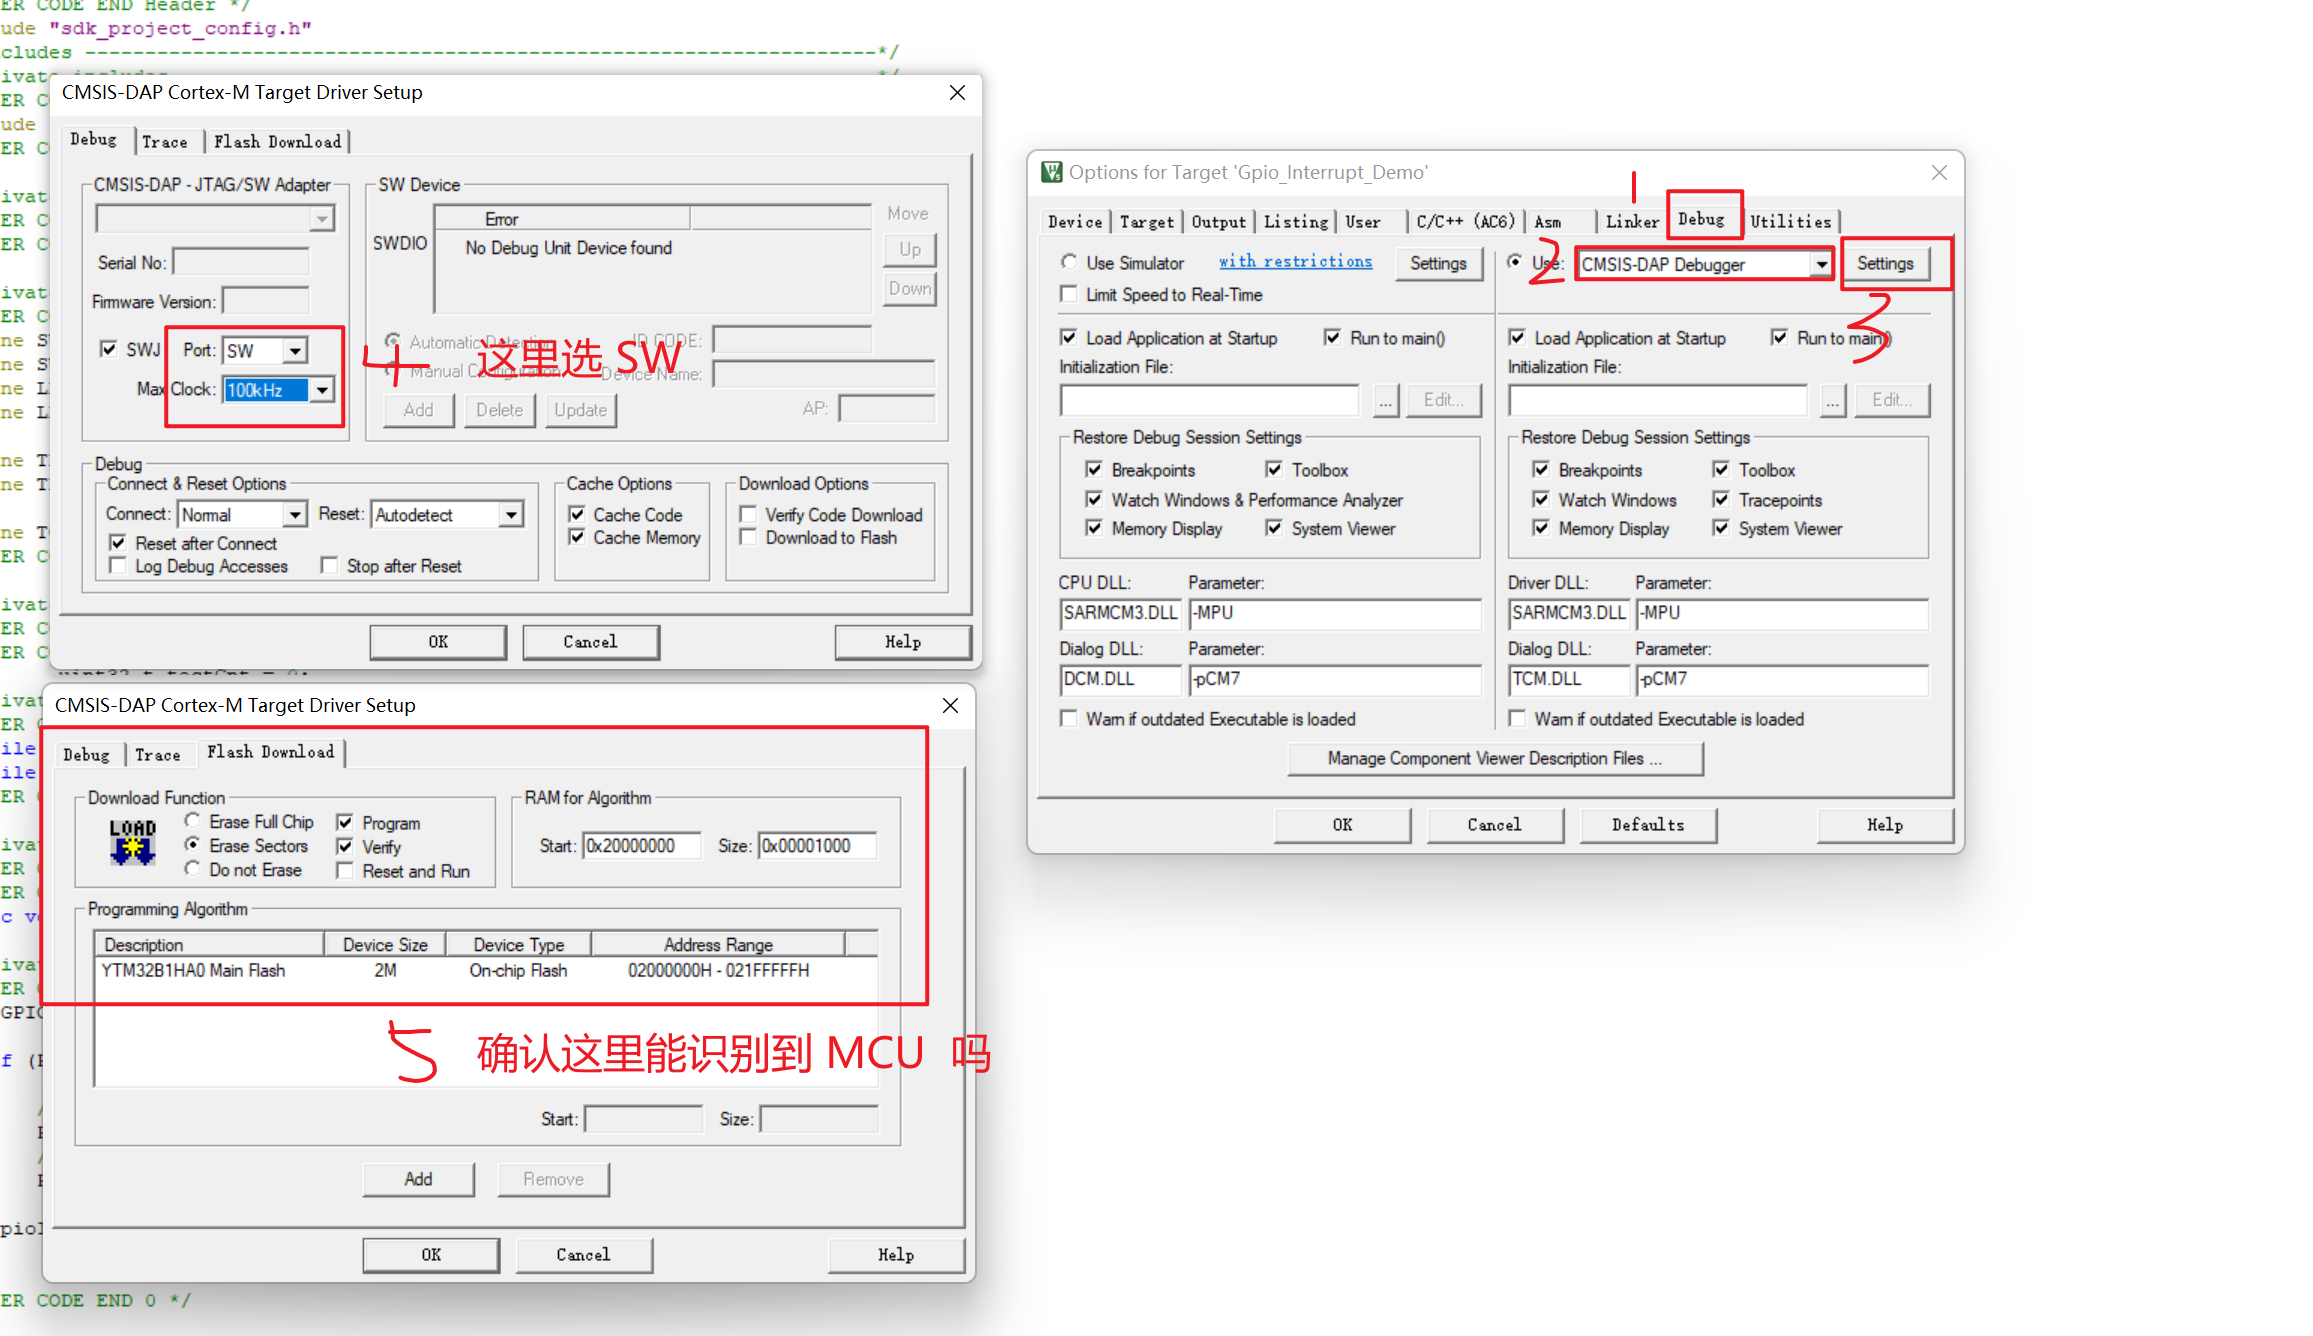The width and height of the screenshot is (2313, 1336).
Task: Click the Address Range column header
Action: click(718, 945)
